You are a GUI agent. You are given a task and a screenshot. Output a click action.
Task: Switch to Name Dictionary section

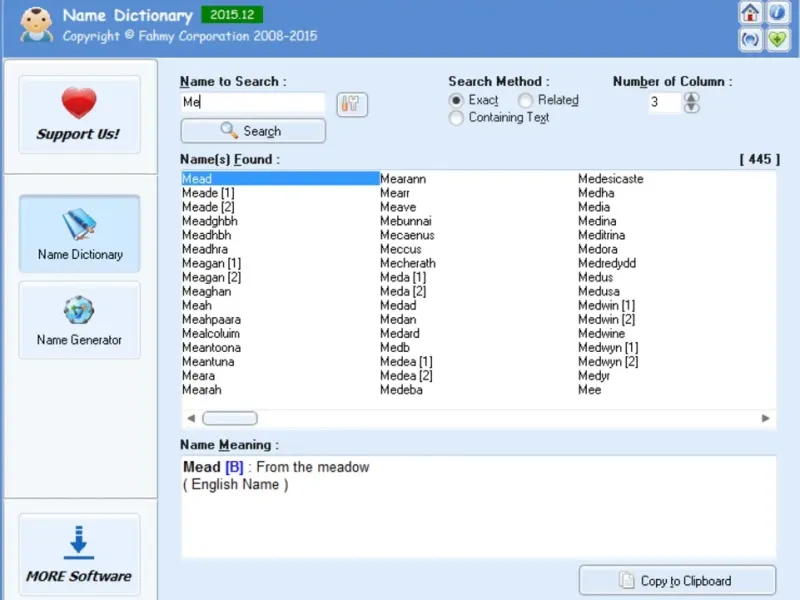click(80, 234)
